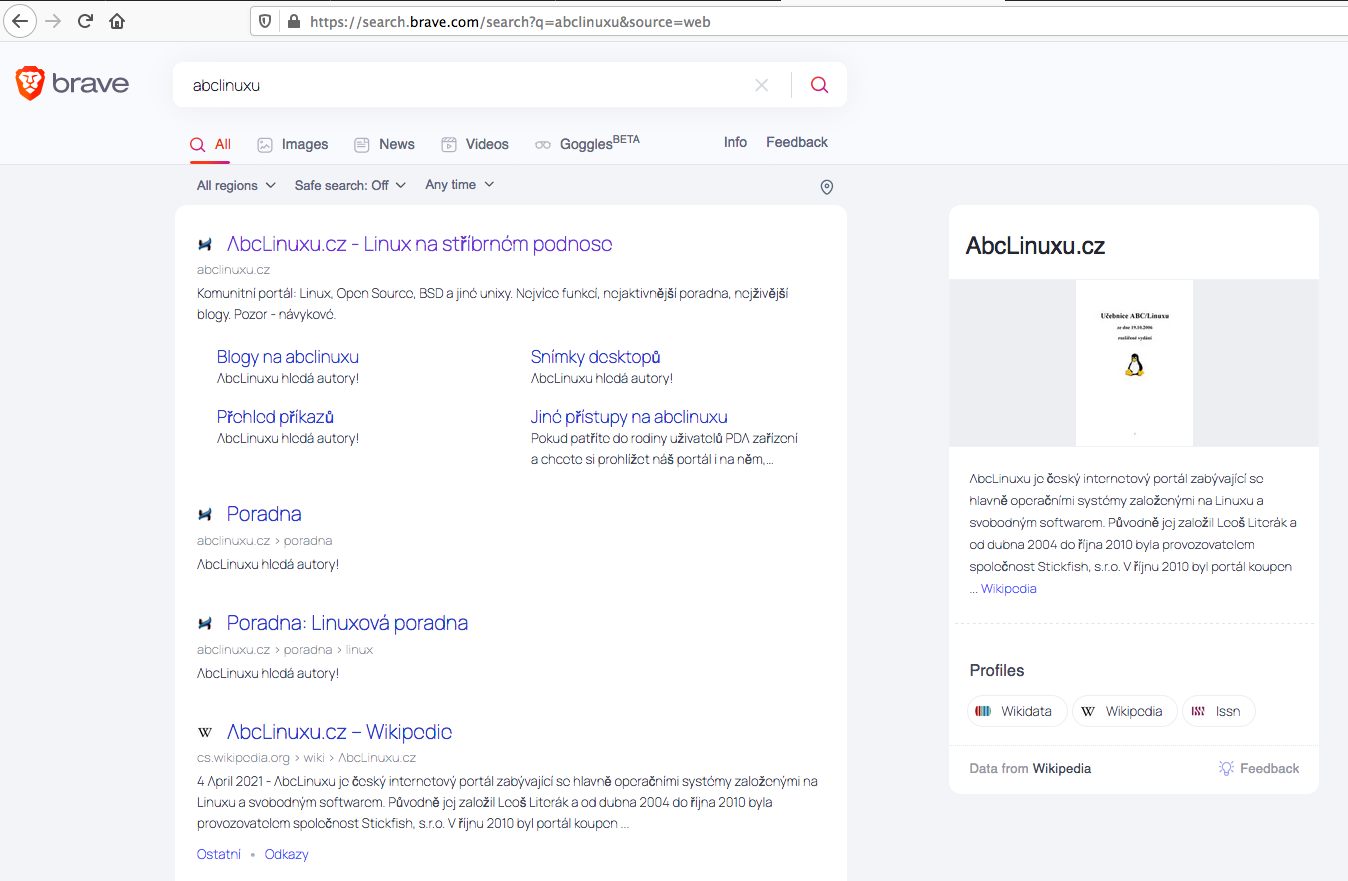Image resolution: width=1348 pixels, height=881 pixels.
Task: Click the Info link in the header
Action: click(735, 142)
